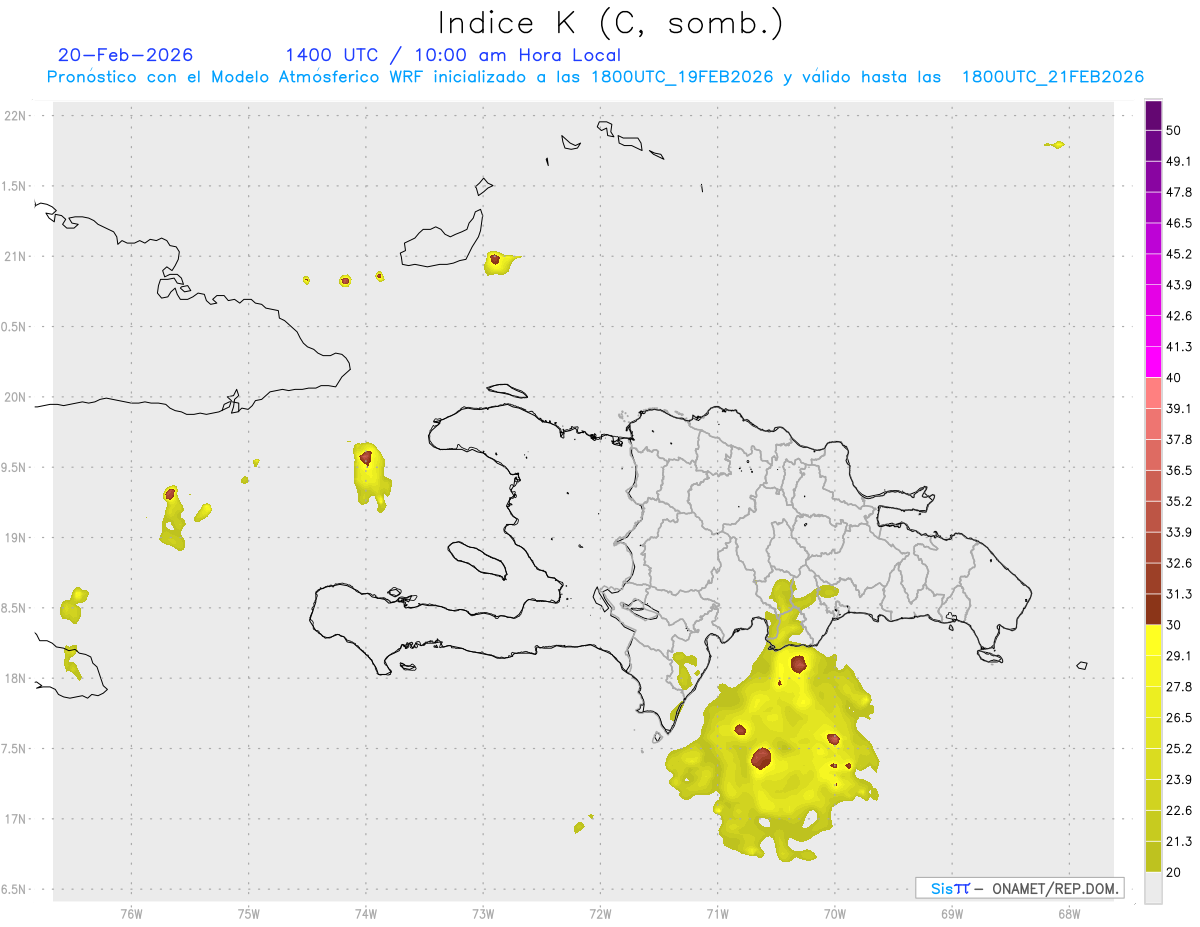This screenshot has height=927, width=1200.
Task: Click the colorbar value "27.8"
Action: coord(1178,687)
